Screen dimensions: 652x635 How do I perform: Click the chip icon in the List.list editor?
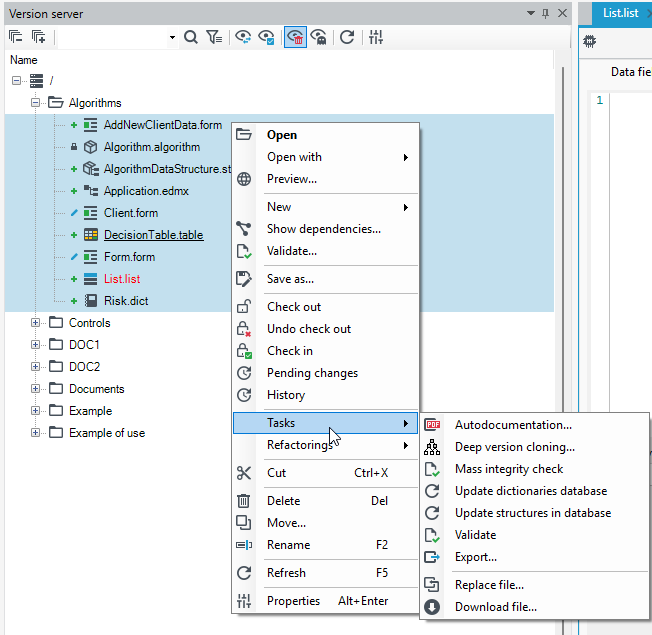(589, 41)
